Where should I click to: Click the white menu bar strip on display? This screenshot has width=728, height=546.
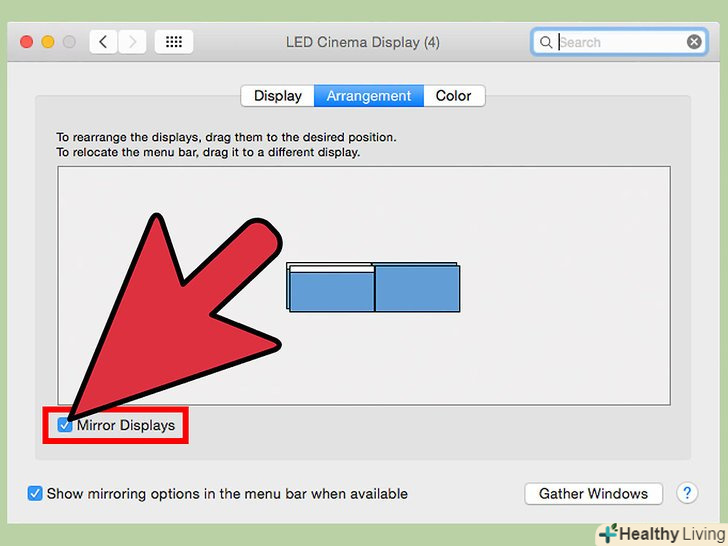pos(332,269)
